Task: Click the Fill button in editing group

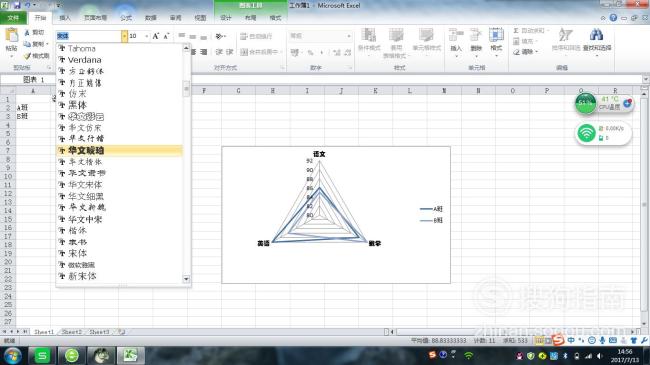Action: click(x=525, y=41)
